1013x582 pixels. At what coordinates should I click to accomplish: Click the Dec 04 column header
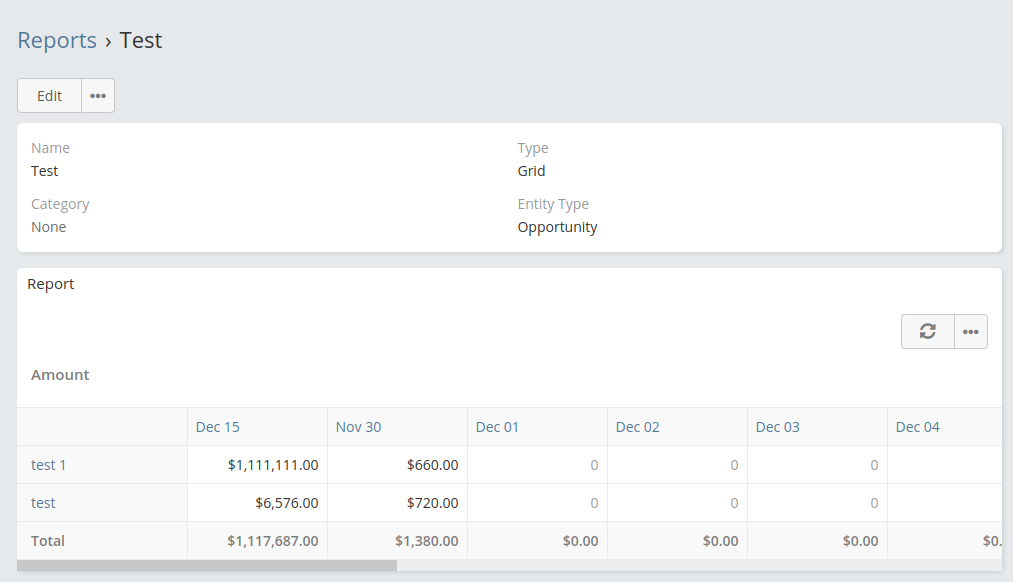coord(917,427)
